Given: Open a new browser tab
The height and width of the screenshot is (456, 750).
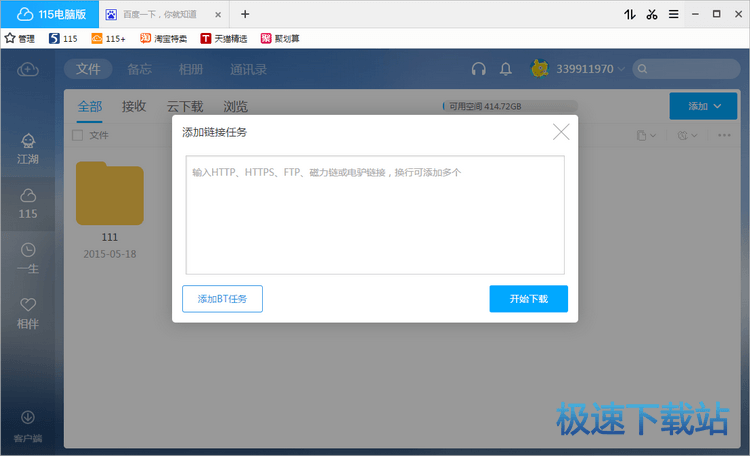Looking at the screenshot, I should click(x=245, y=14).
